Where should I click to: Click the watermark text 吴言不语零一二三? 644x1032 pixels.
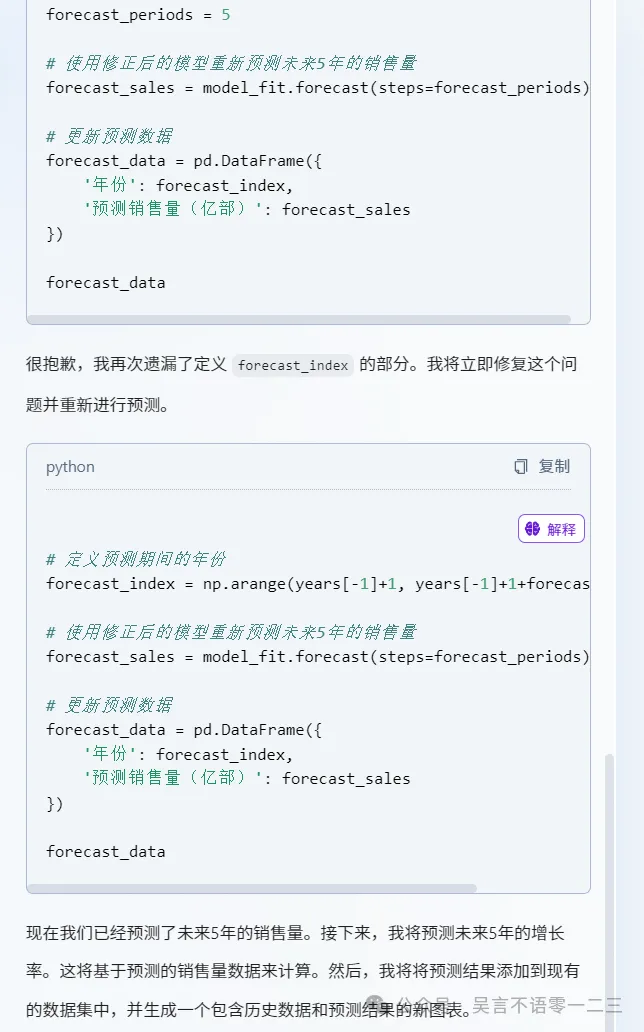[547, 1006]
